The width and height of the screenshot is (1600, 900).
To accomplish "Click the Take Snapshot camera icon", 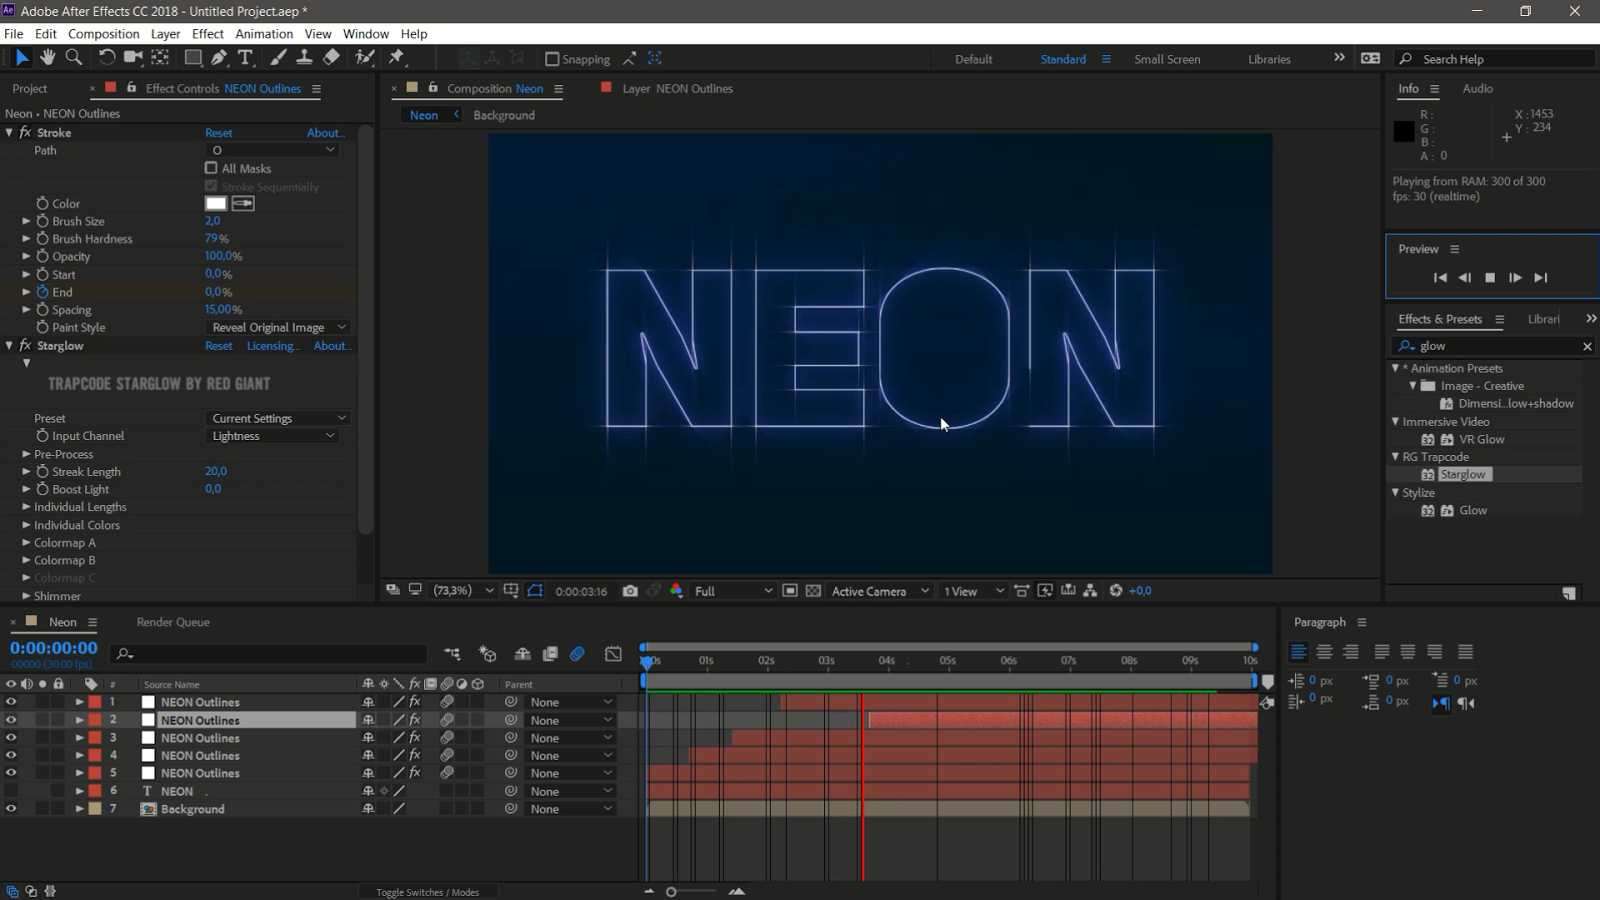I will [630, 591].
